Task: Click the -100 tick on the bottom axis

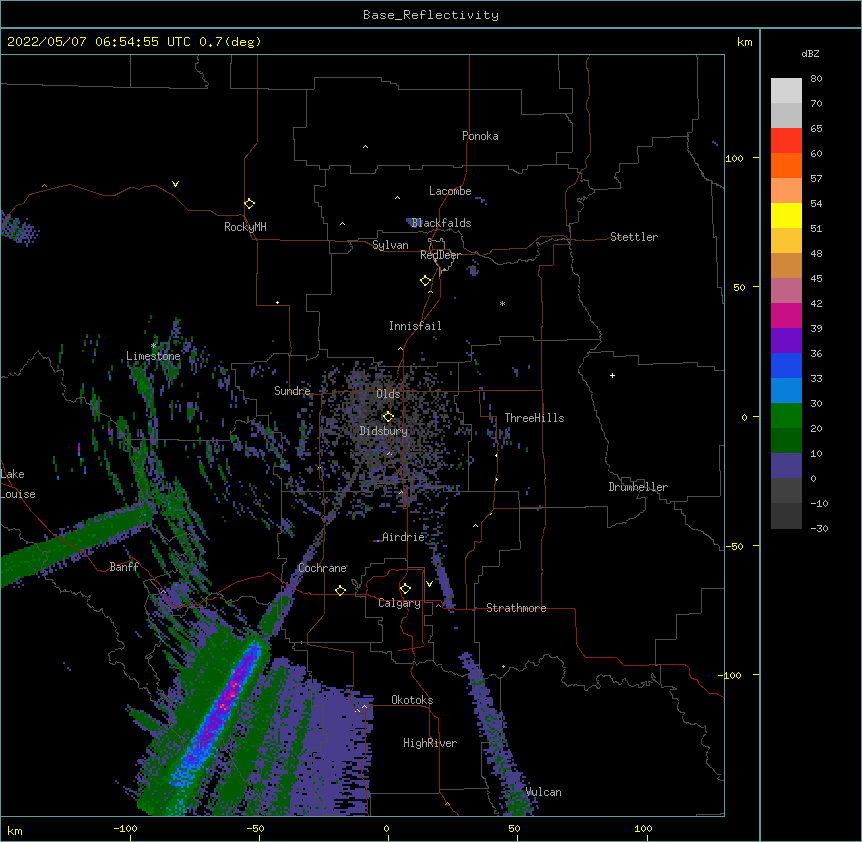Action: point(125,828)
